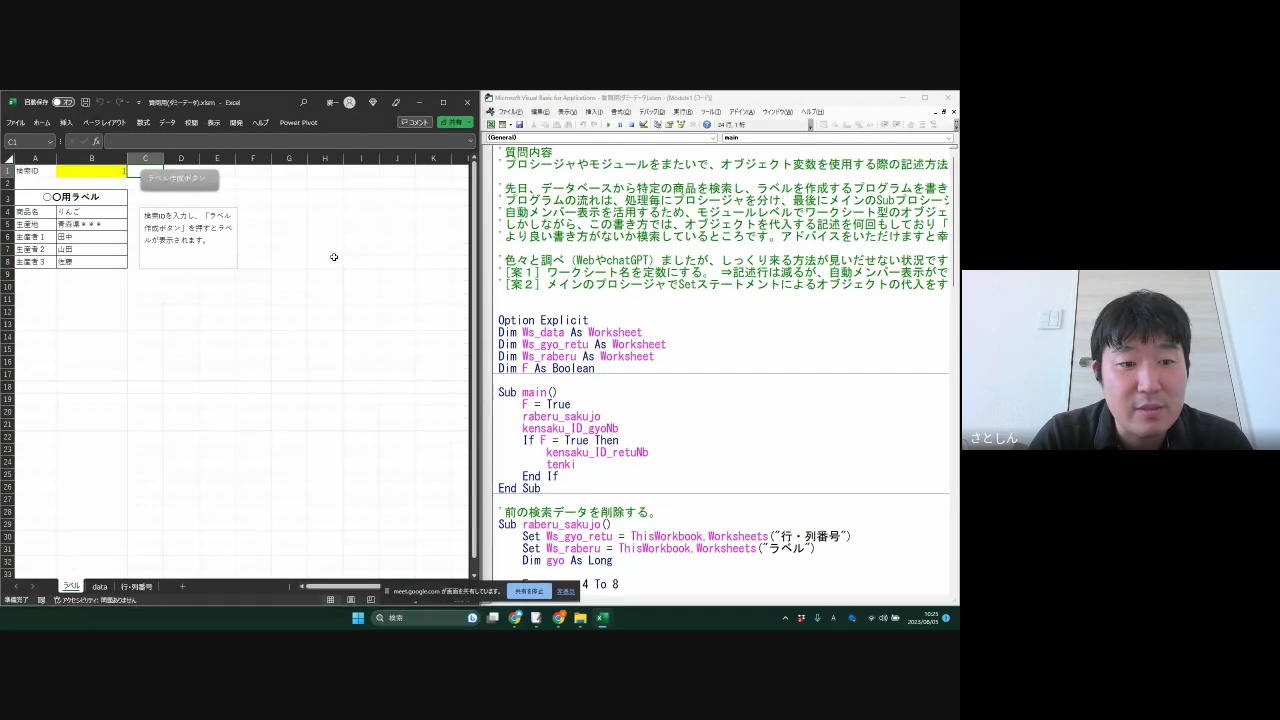Switch to Excel via the VBA toolbar icon

coord(490,125)
